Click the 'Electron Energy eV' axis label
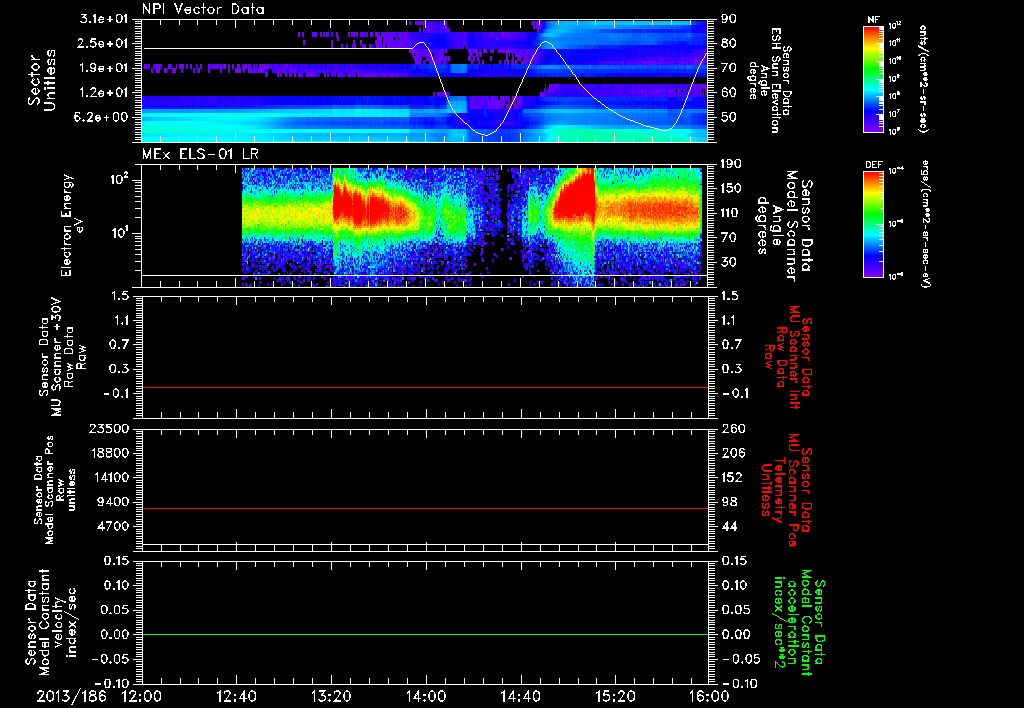This screenshot has width=1024, height=708. click(x=72, y=226)
